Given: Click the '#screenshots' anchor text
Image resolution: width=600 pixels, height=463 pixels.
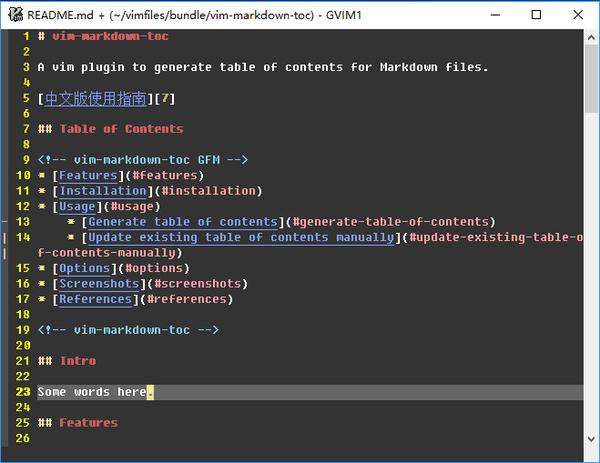Looking at the screenshot, I should pos(198,284).
